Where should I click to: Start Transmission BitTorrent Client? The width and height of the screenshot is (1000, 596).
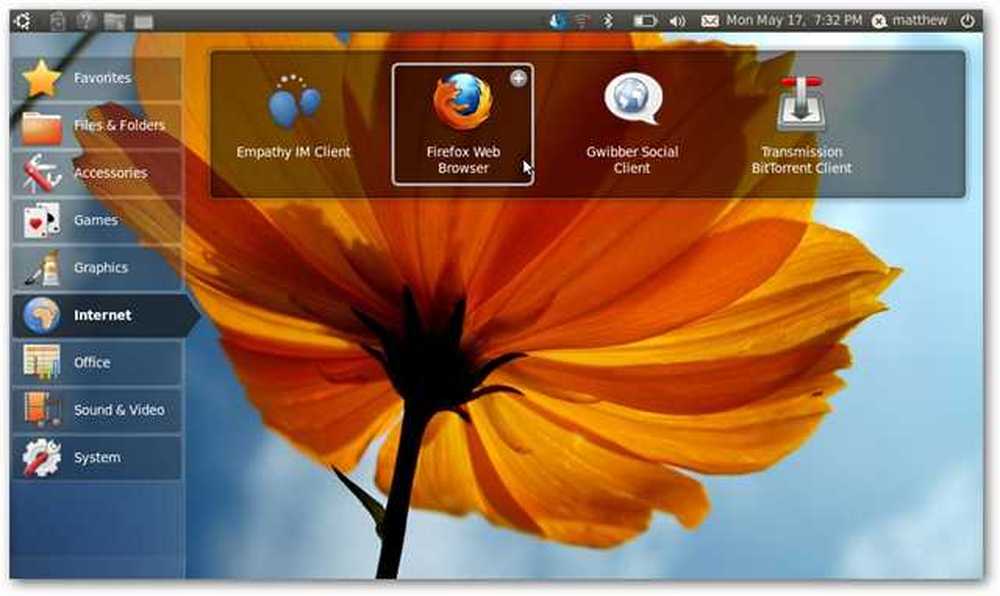pyautogui.click(x=802, y=126)
